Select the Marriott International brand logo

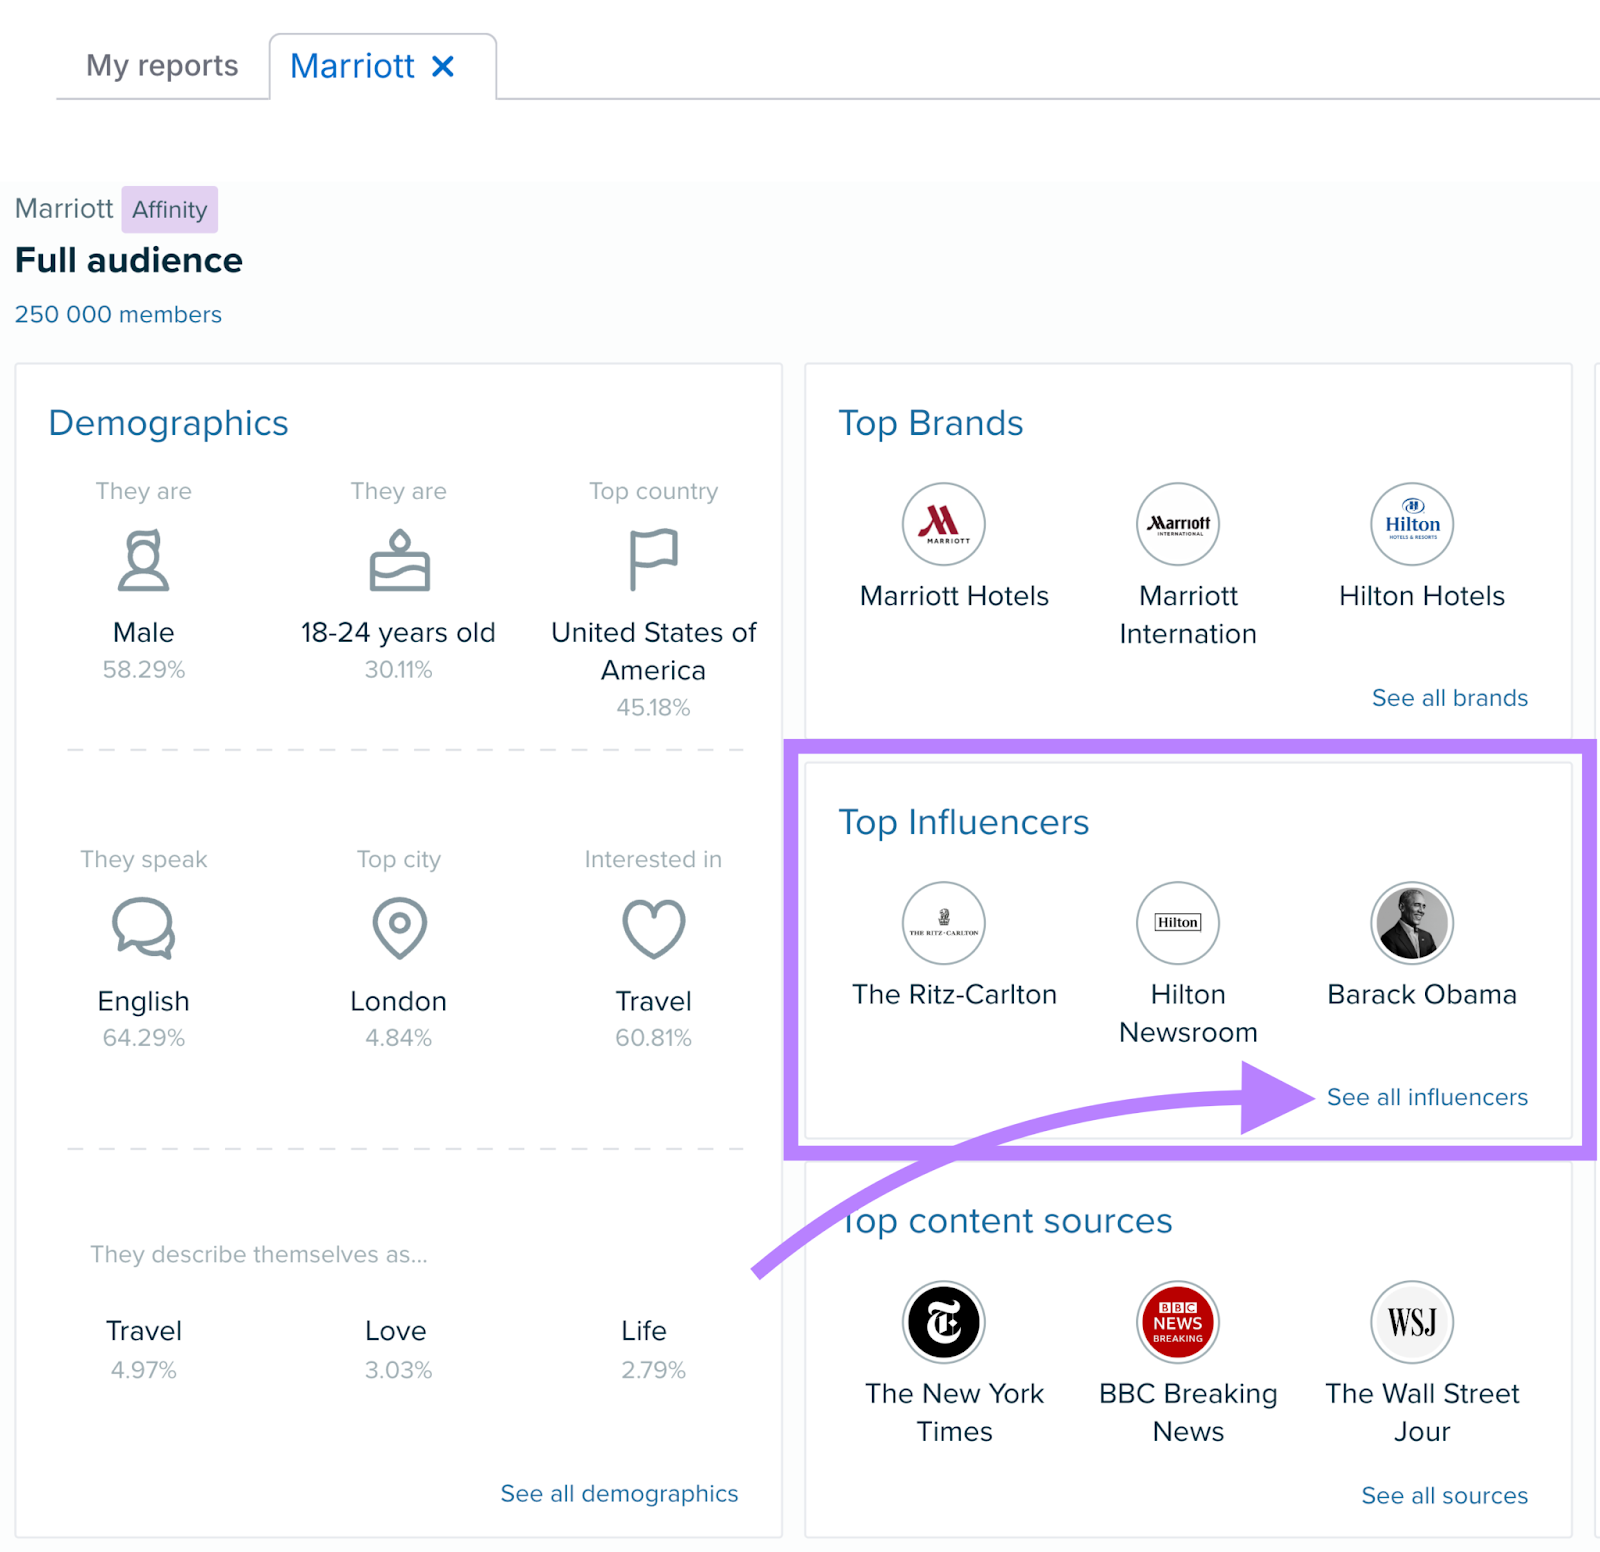pos(1177,524)
